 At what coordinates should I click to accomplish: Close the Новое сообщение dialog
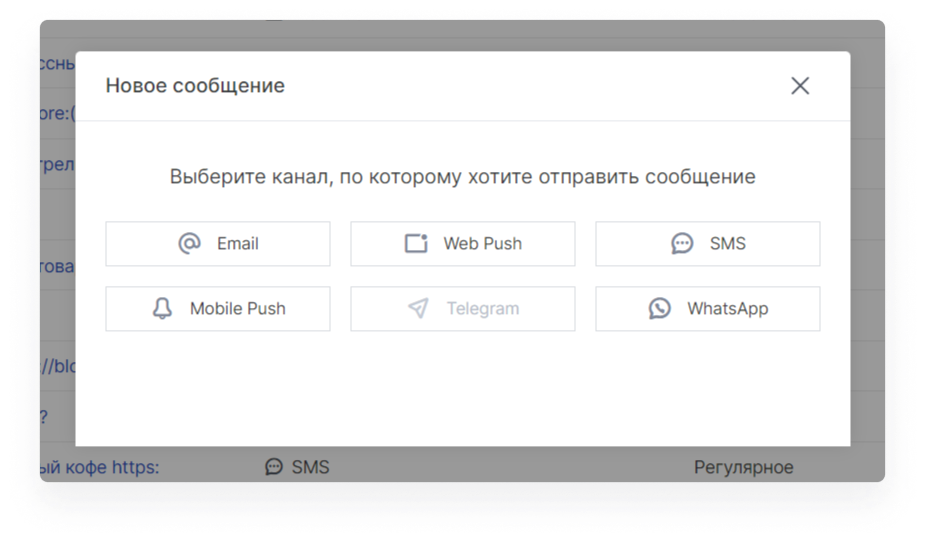[800, 86]
